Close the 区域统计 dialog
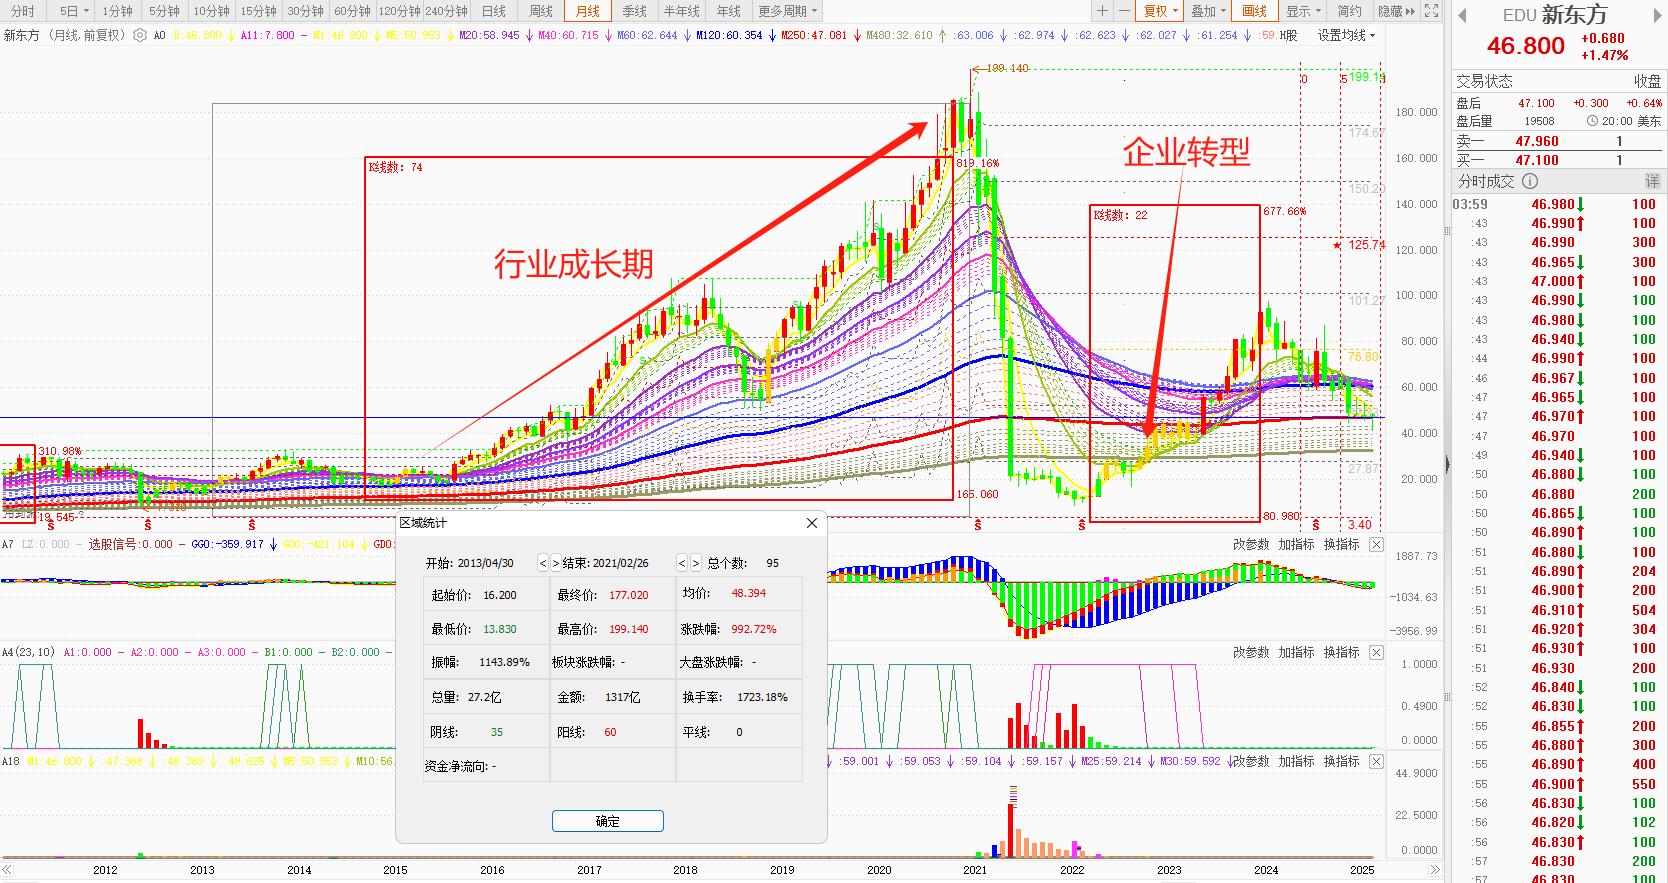Image resolution: width=1668 pixels, height=883 pixels. point(812,523)
